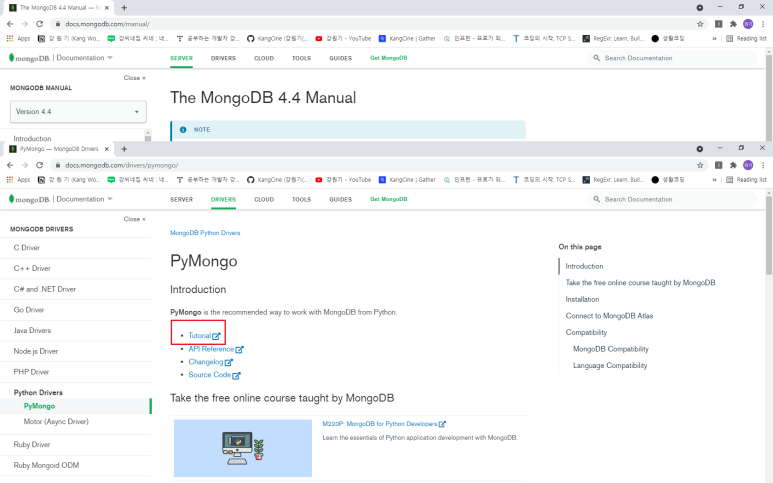Image resolution: width=773 pixels, height=483 pixels.
Task: Select Introduction in Manual window sidebar
Action: (33, 138)
